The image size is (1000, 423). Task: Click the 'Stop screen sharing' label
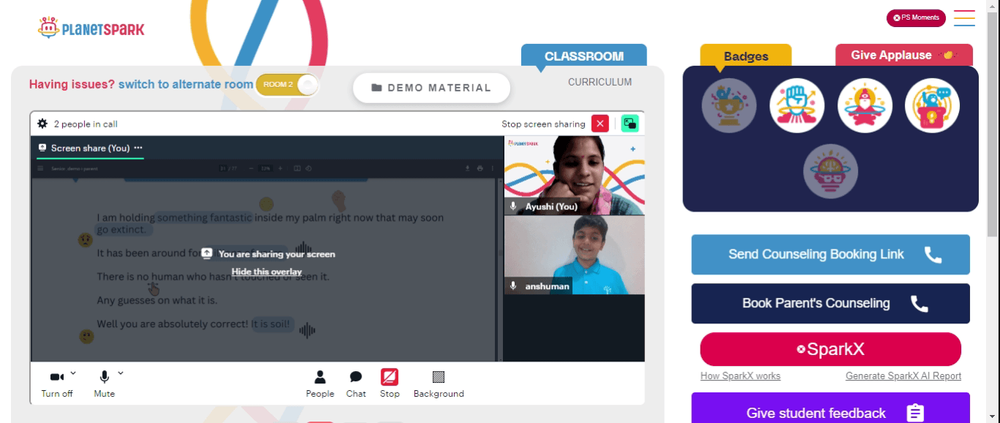coord(543,124)
